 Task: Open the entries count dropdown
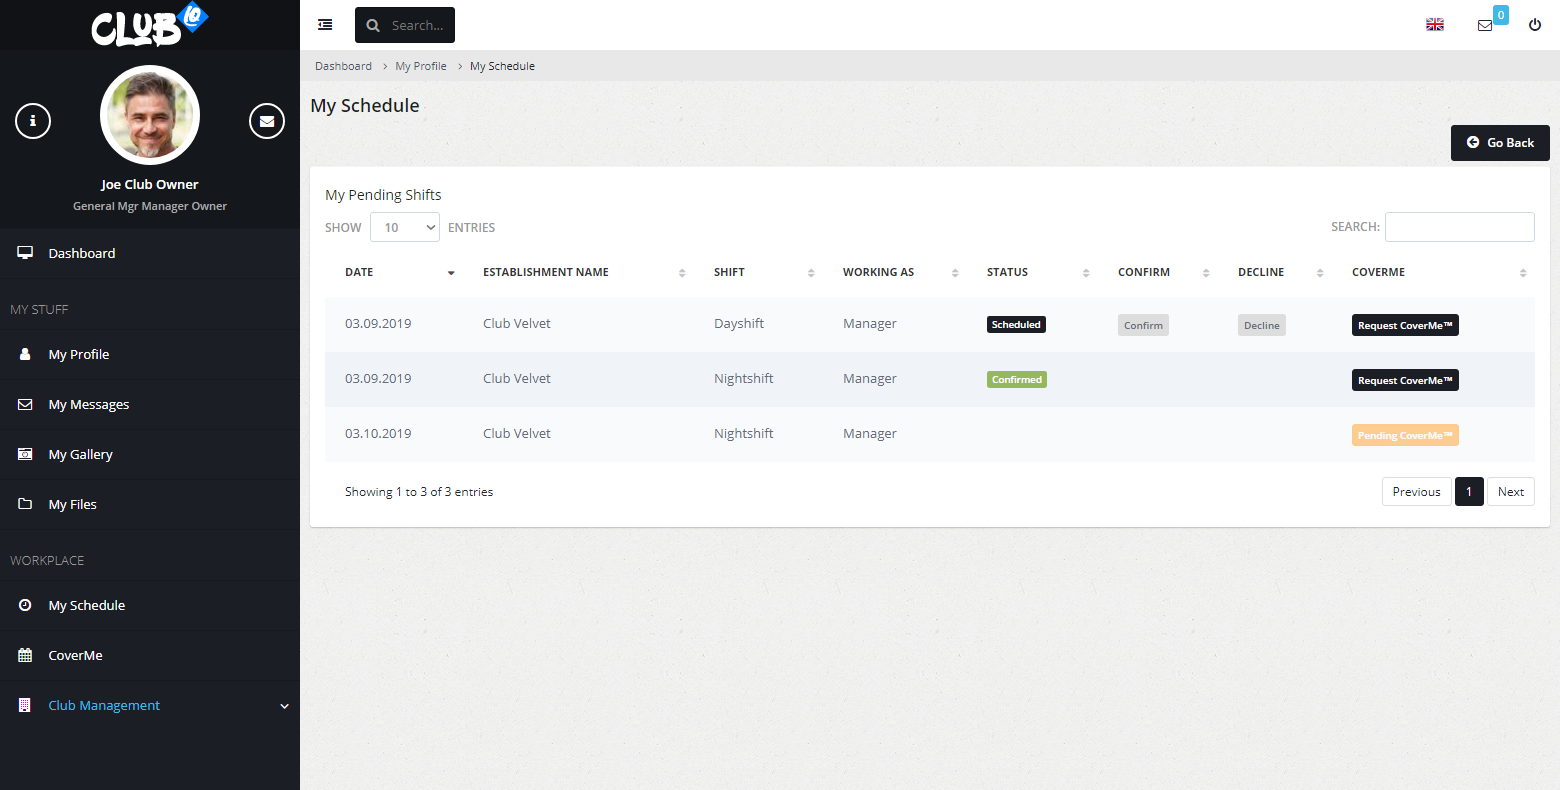(405, 227)
